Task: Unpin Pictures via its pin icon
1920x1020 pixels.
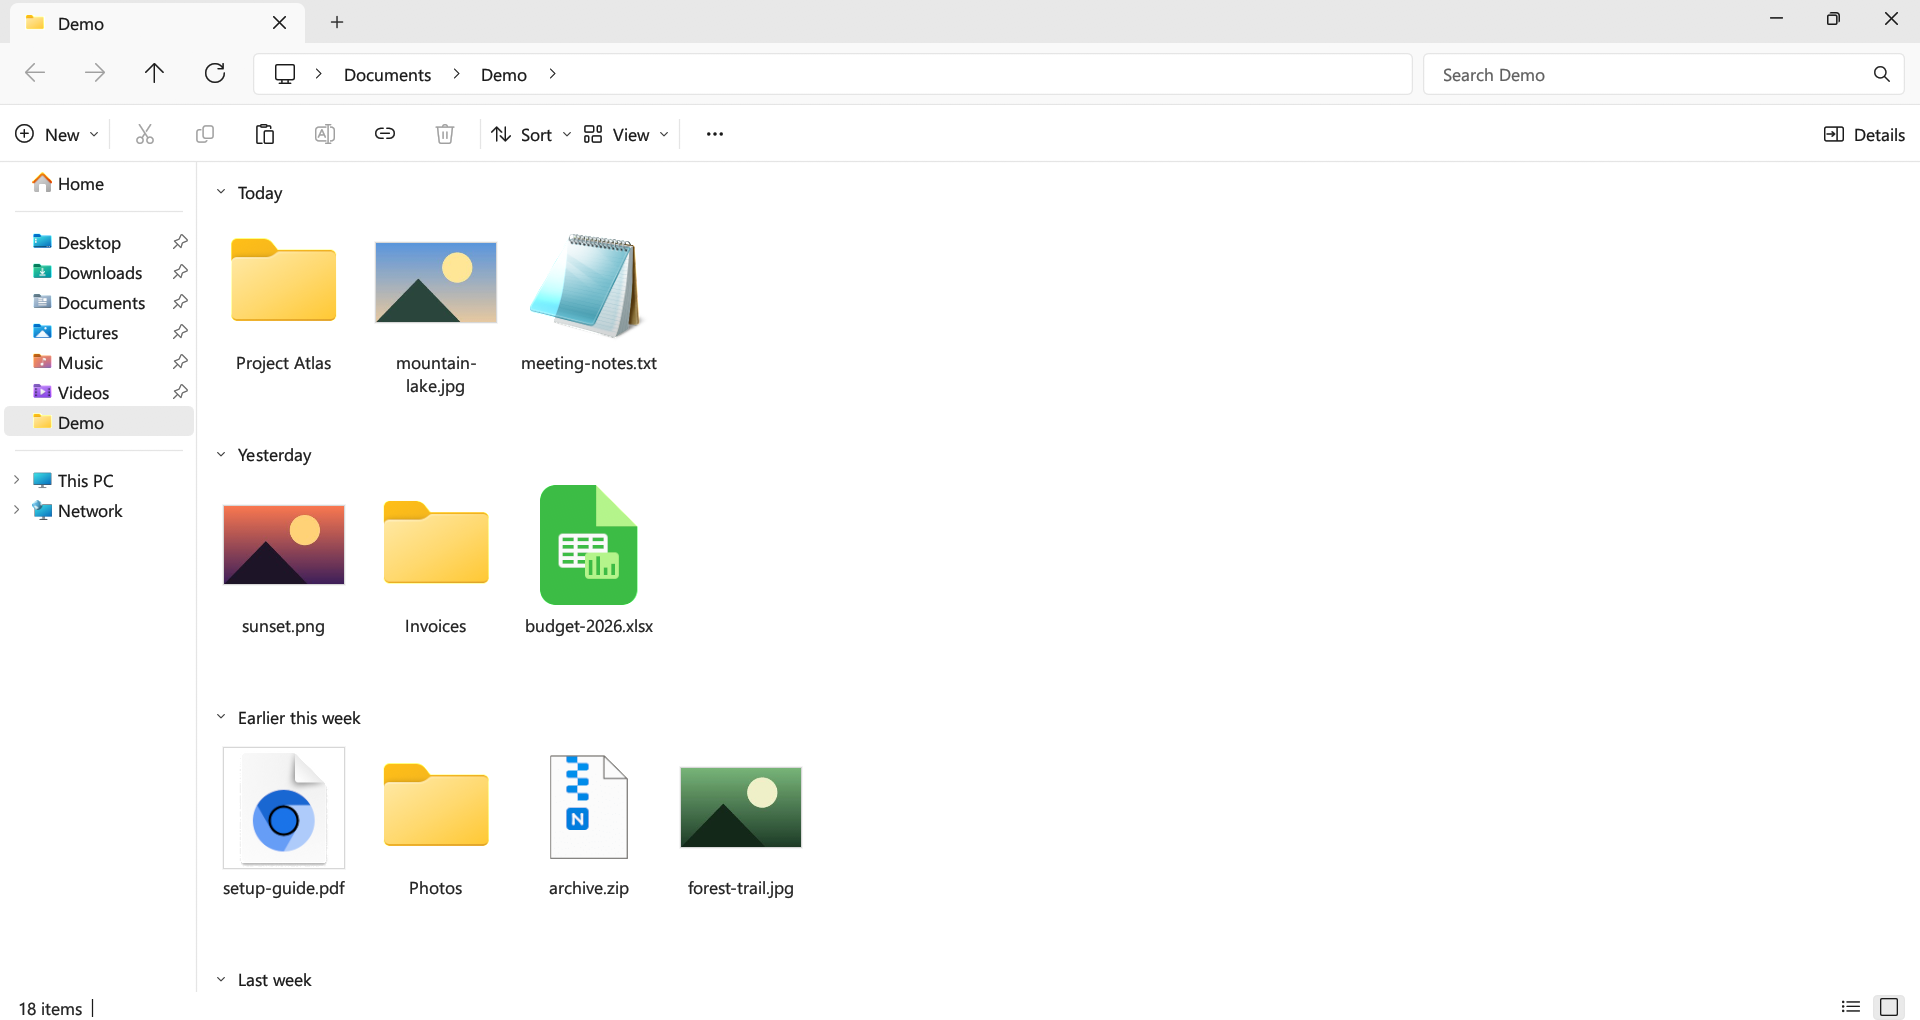Action: click(180, 332)
